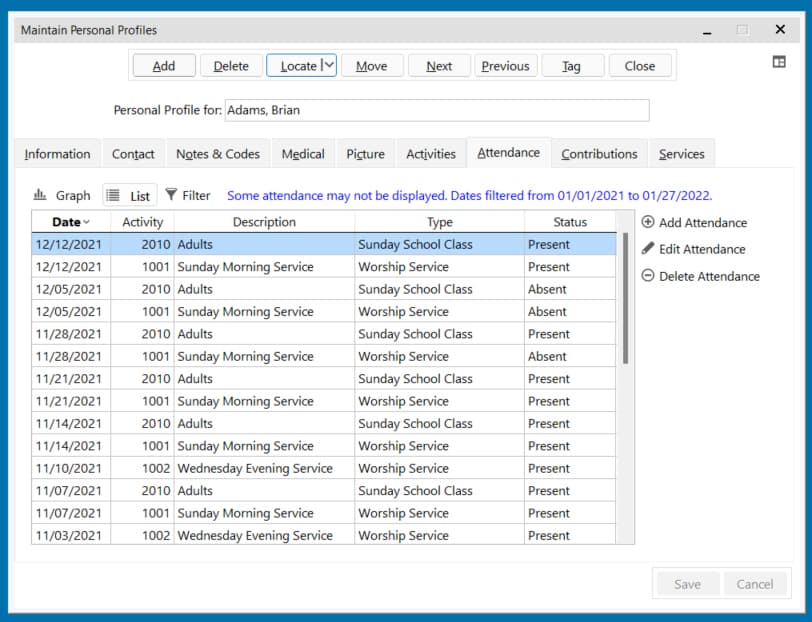Click the Personal Profile name field

click(437, 110)
